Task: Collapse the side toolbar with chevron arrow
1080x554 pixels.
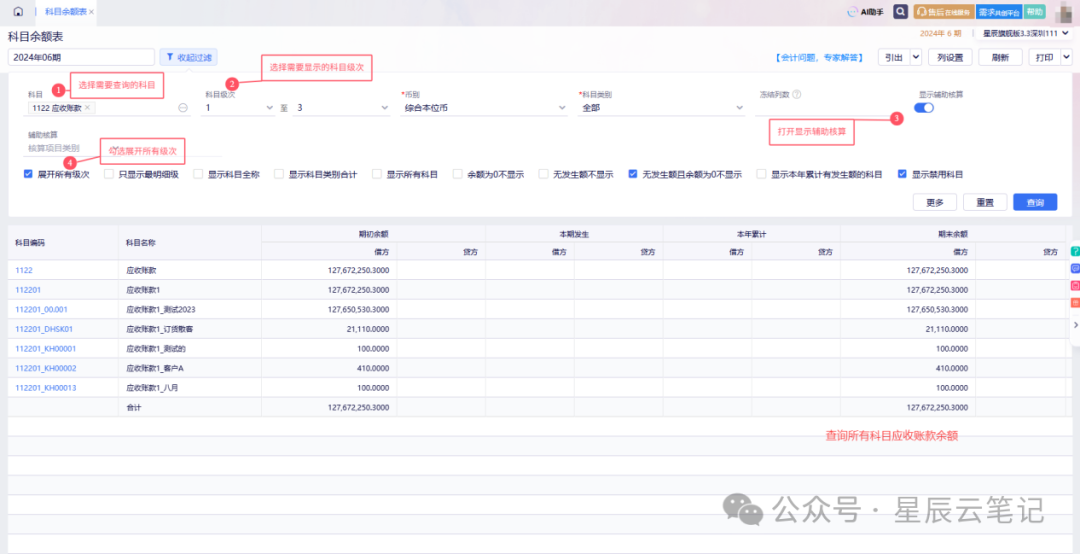Action: point(1076,325)
